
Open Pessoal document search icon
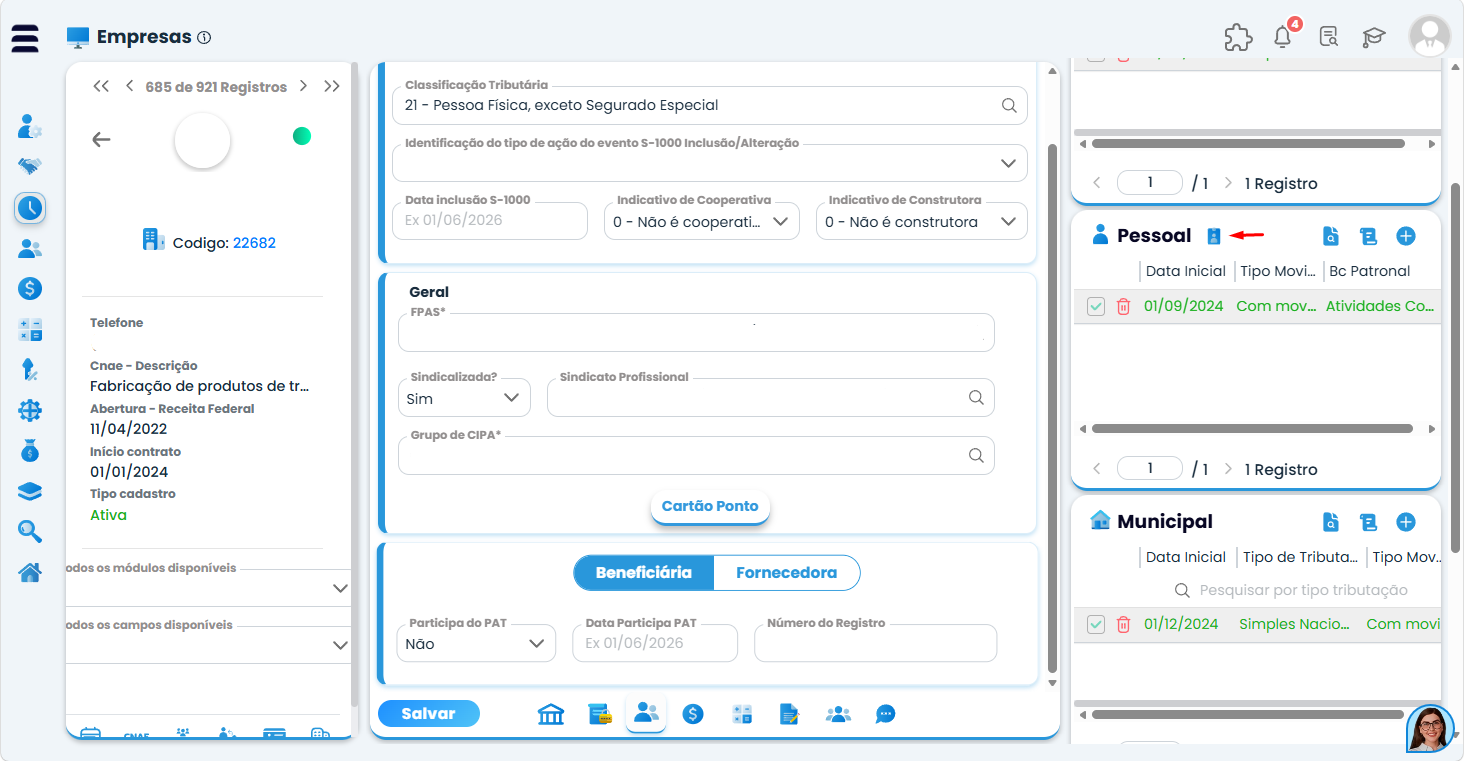pyautogui.click(x=1330, y=236)
